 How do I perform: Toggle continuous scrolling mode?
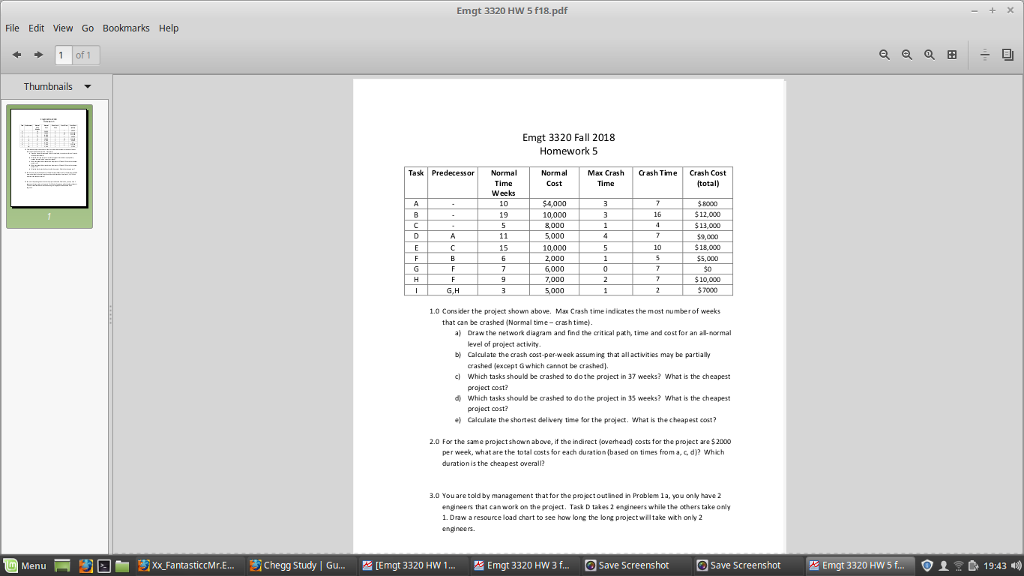985,55
